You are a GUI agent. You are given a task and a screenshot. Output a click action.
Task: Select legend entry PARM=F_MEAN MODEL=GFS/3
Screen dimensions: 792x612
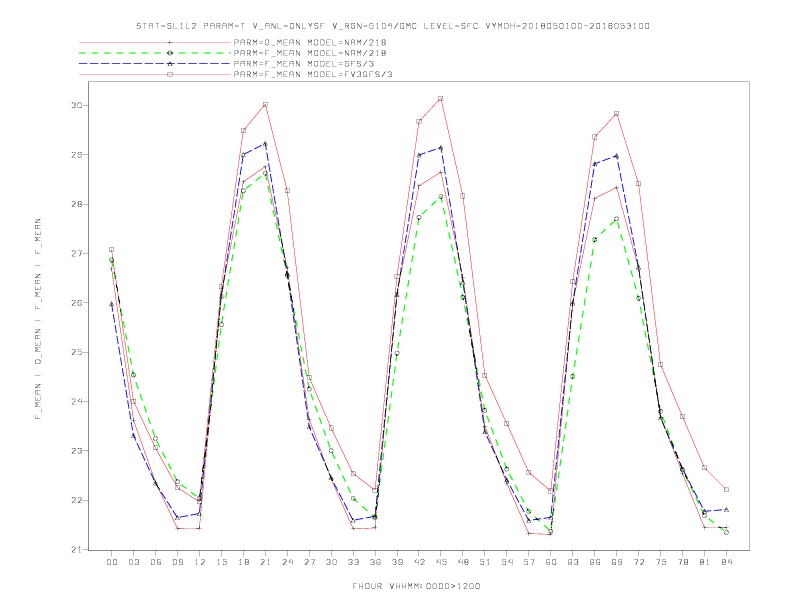pos(304,64)
